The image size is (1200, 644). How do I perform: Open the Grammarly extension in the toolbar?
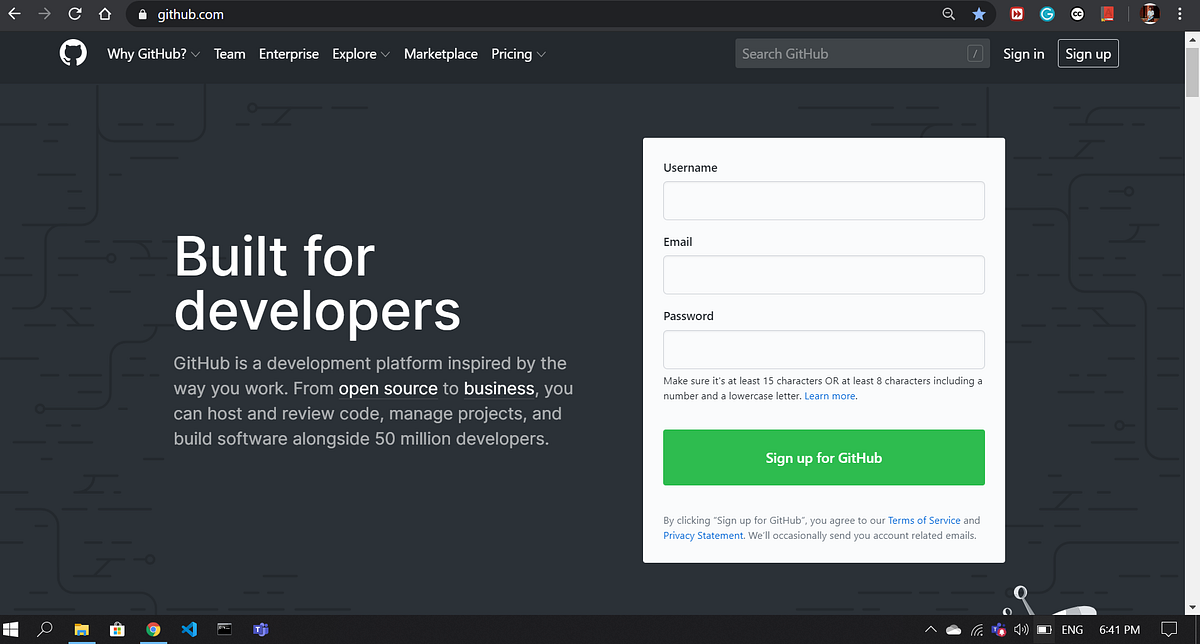1046,14
